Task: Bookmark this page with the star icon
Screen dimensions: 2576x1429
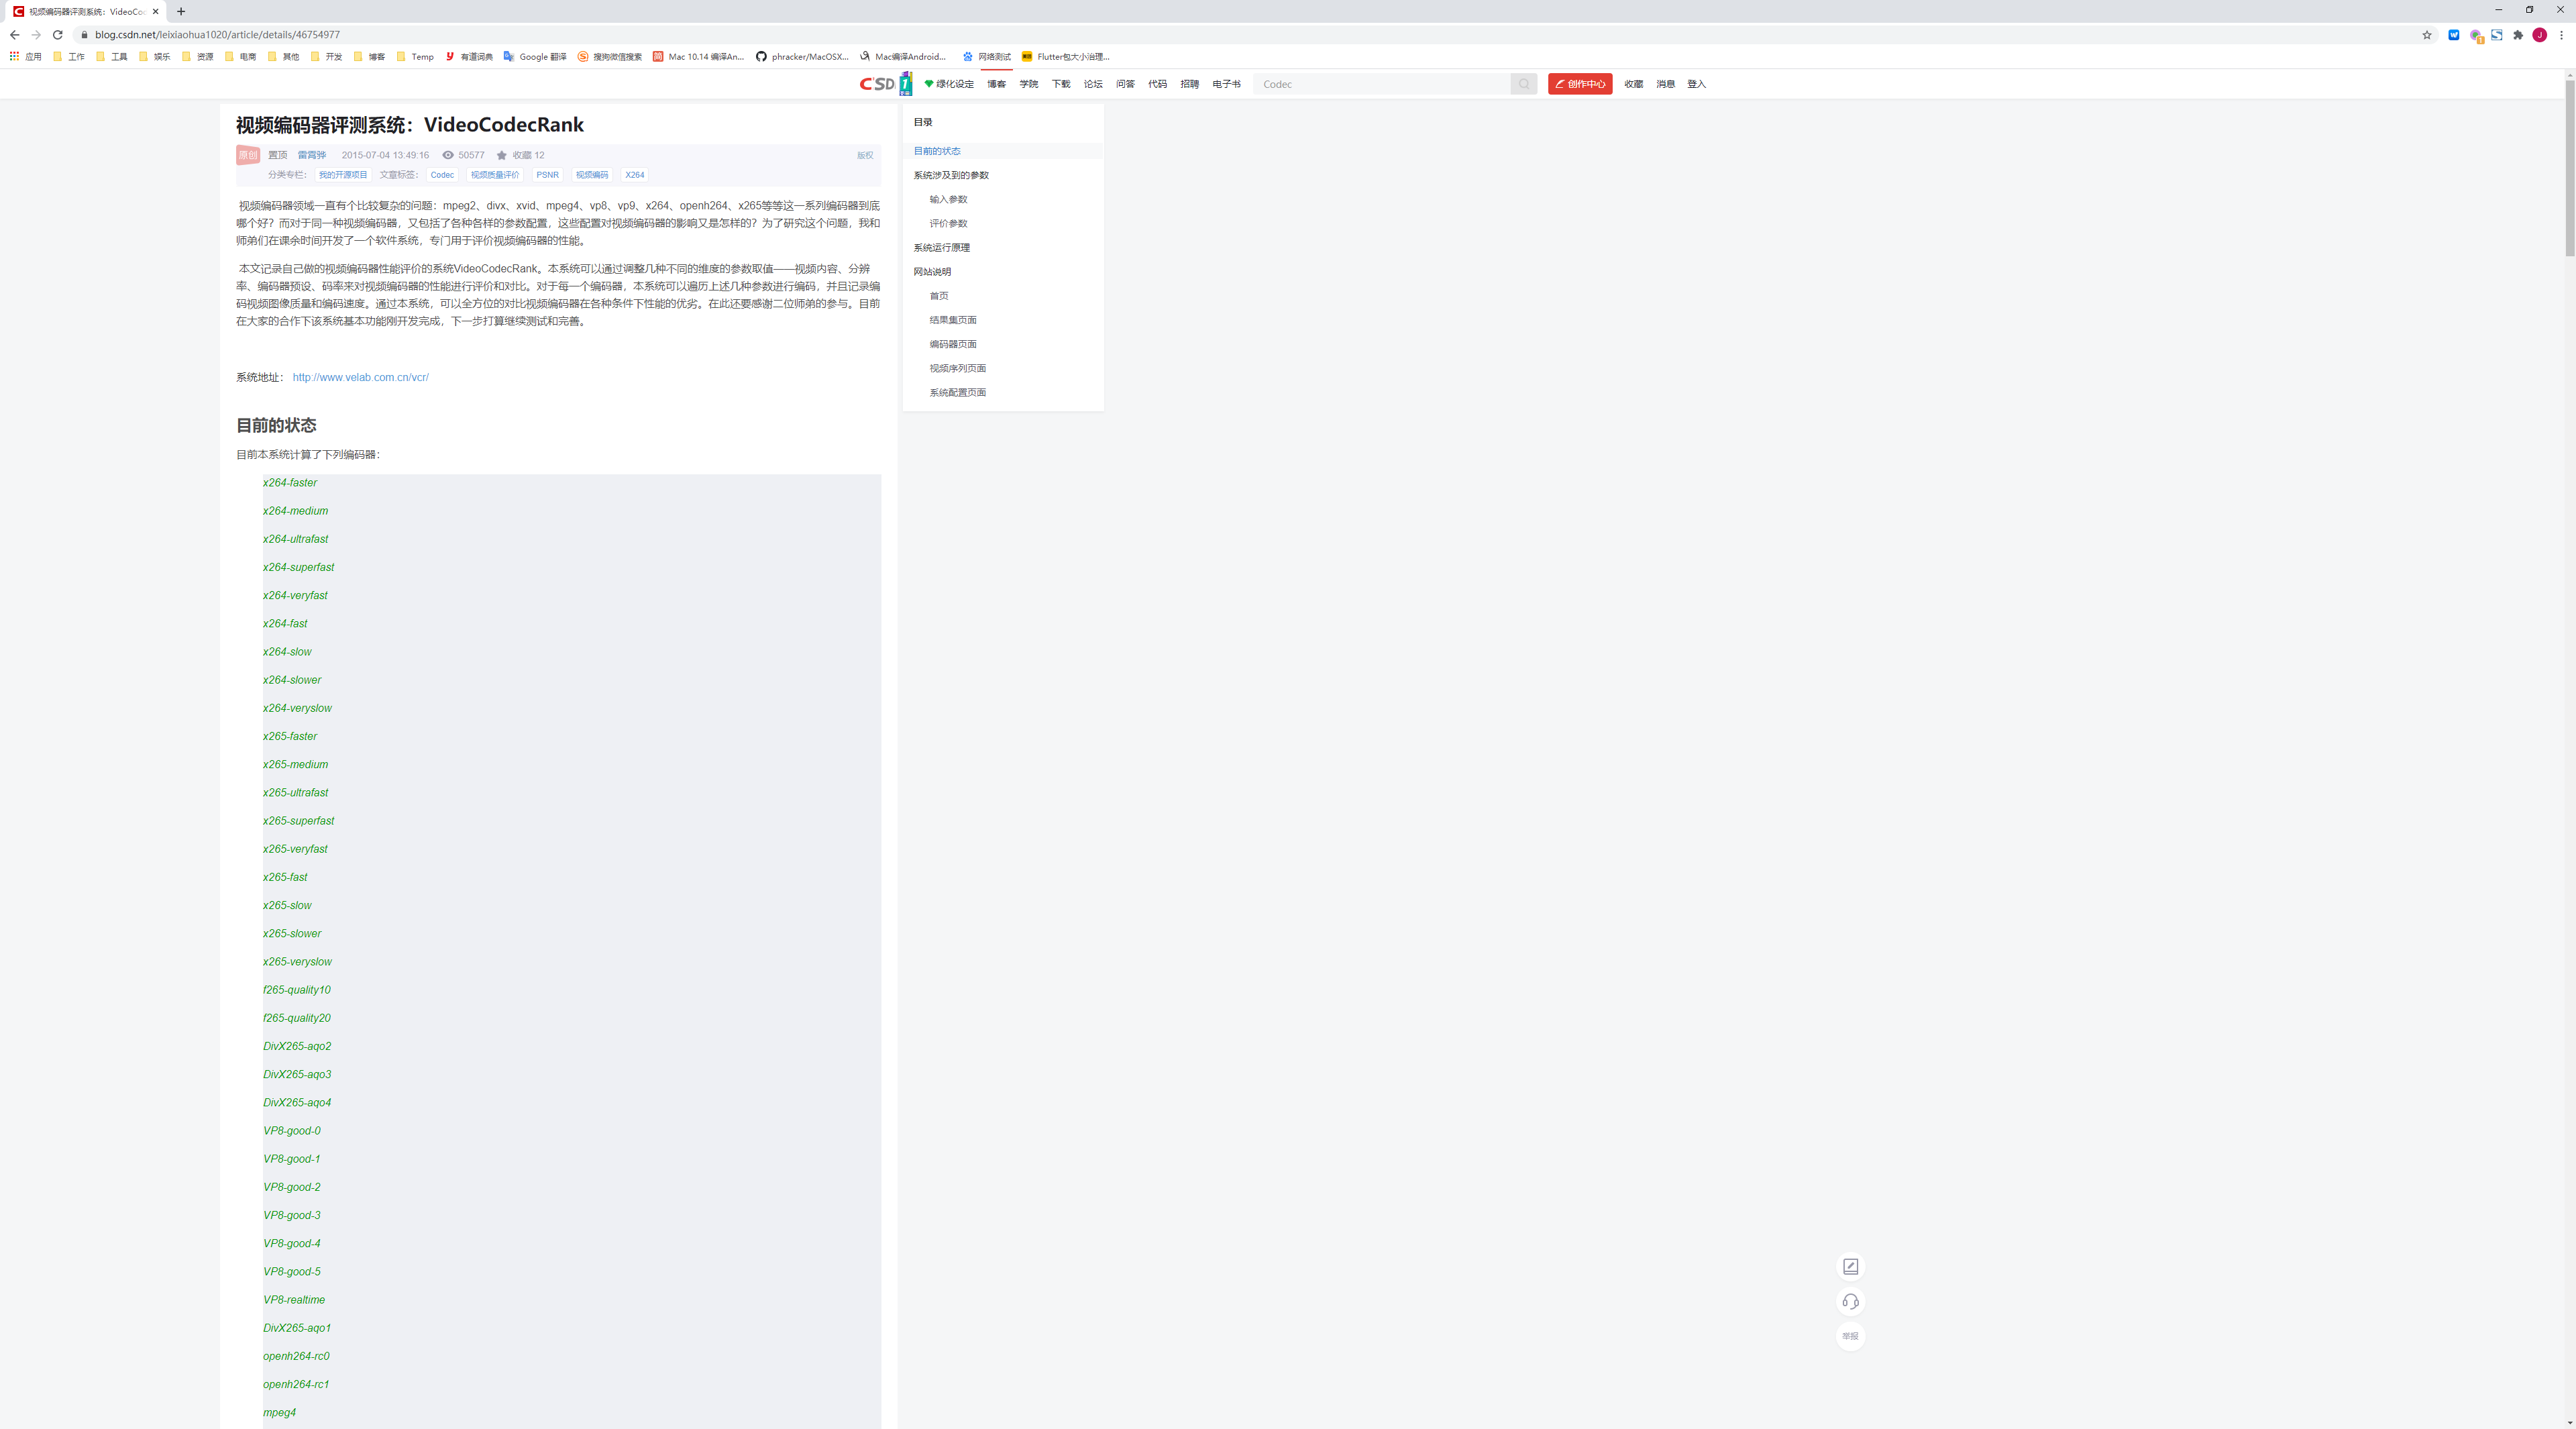Action: pos(2426,35)
